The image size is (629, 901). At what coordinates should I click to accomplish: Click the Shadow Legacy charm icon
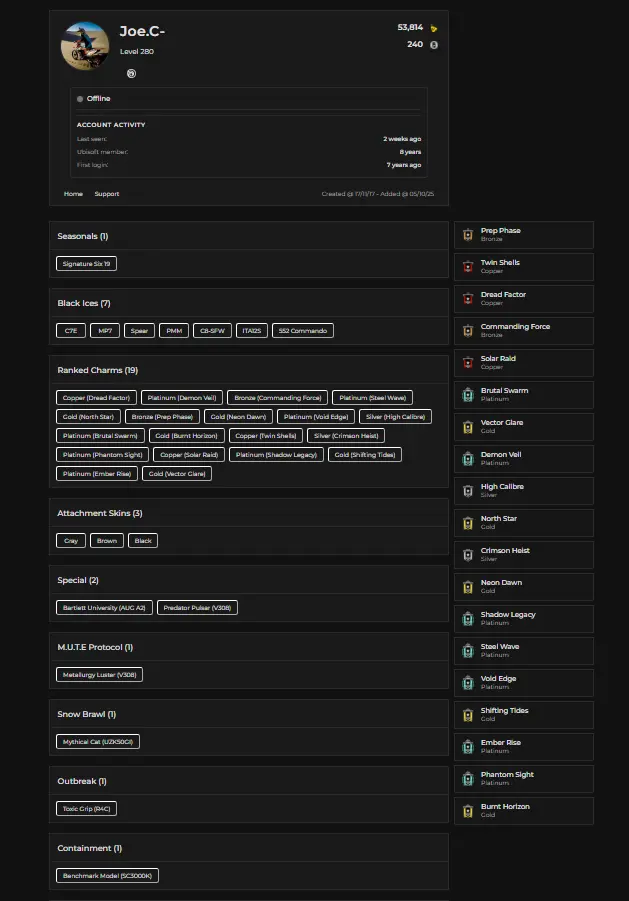(468, 619)
